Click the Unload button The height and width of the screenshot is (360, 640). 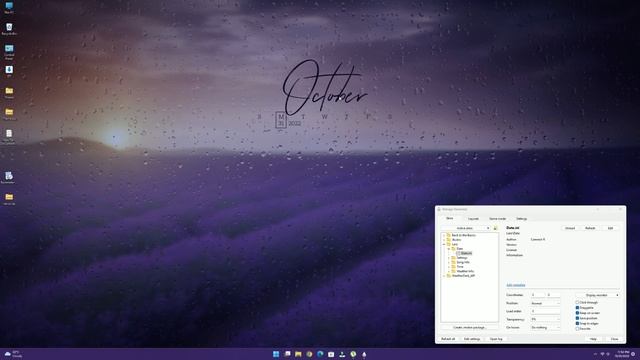point(570,228)
